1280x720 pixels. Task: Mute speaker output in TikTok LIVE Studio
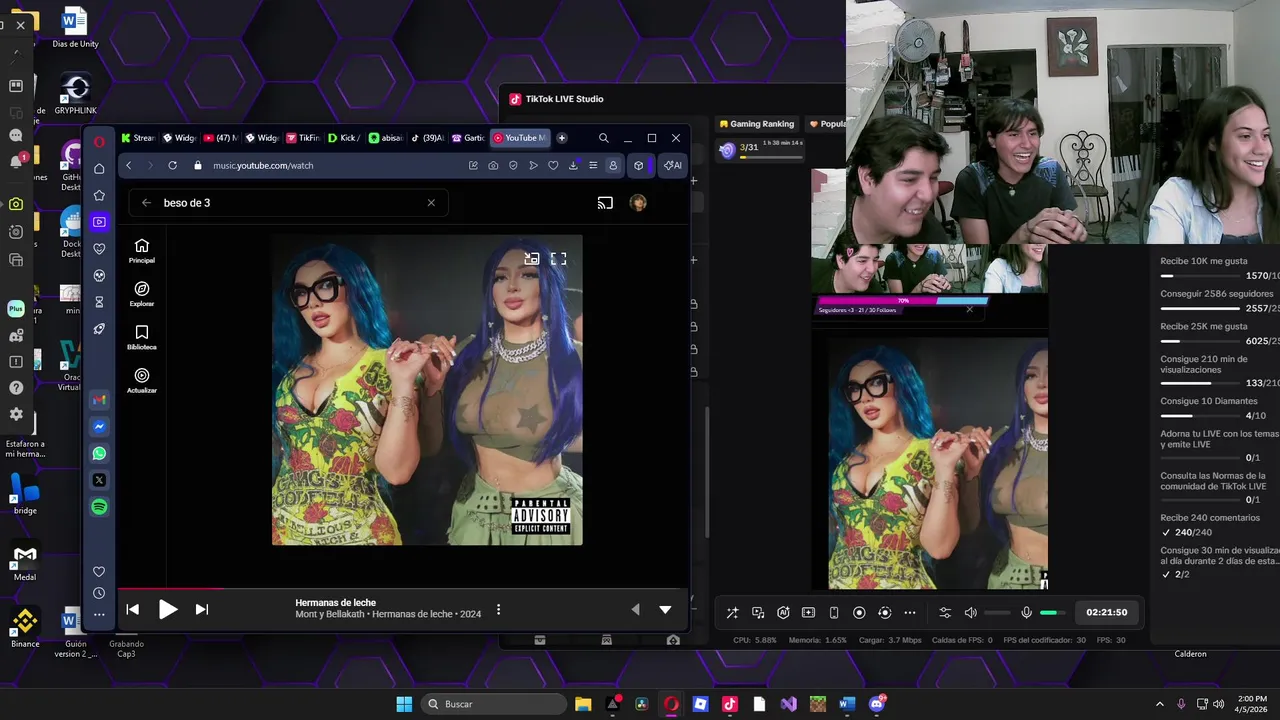[970, 612]
